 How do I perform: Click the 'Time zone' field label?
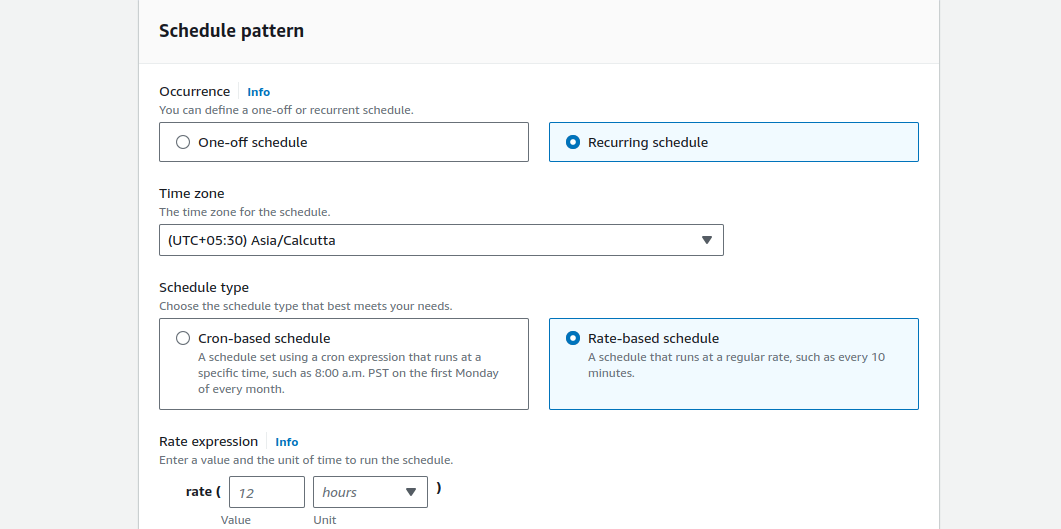191,193
